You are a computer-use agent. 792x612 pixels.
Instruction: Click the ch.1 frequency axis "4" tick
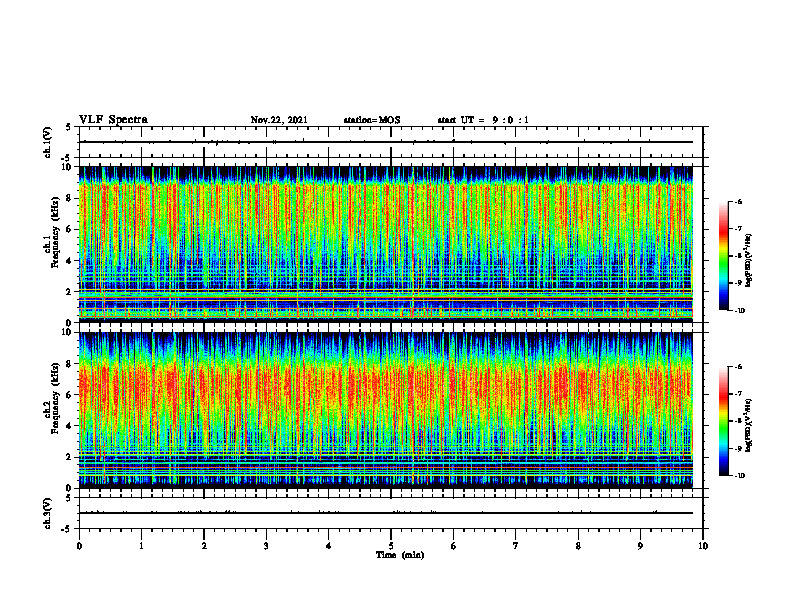click(x=70, y=261)
